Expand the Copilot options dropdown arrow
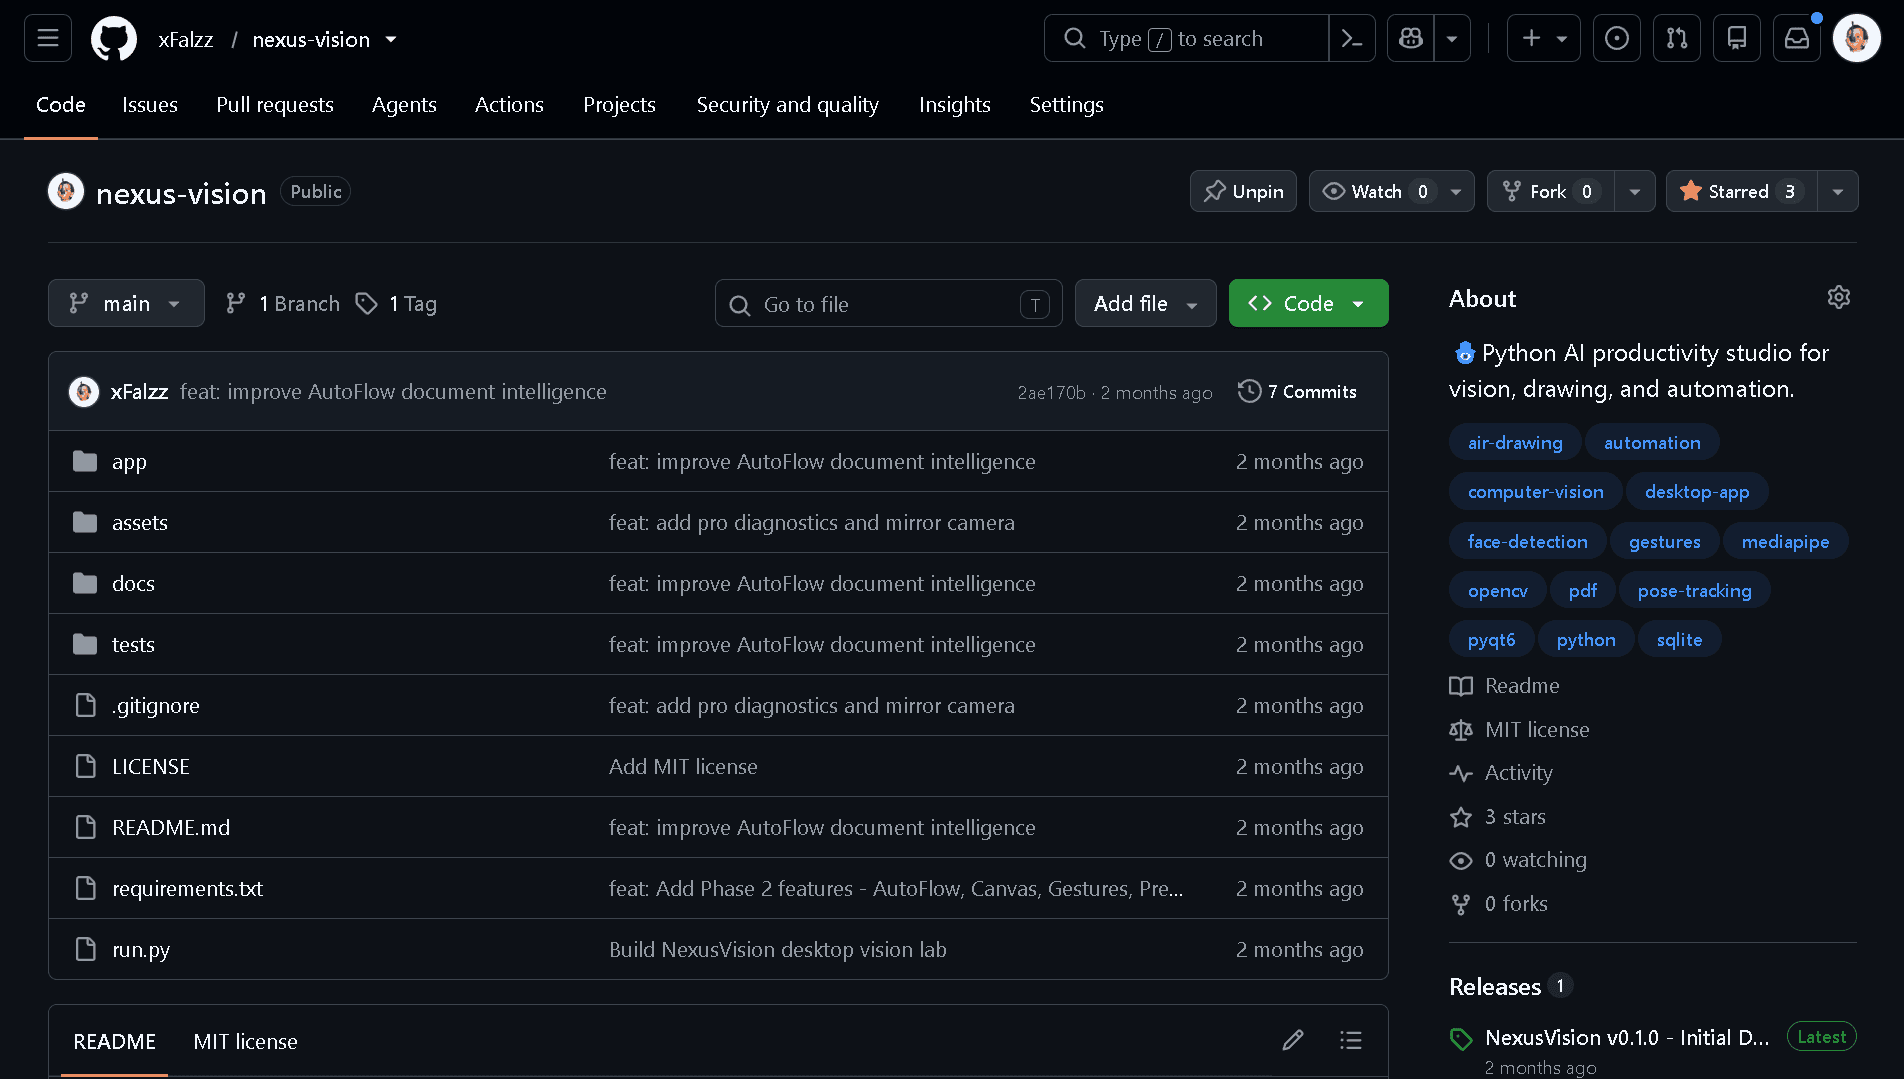This screenshot has height=1079, width=1904. tap(1452, 39)
